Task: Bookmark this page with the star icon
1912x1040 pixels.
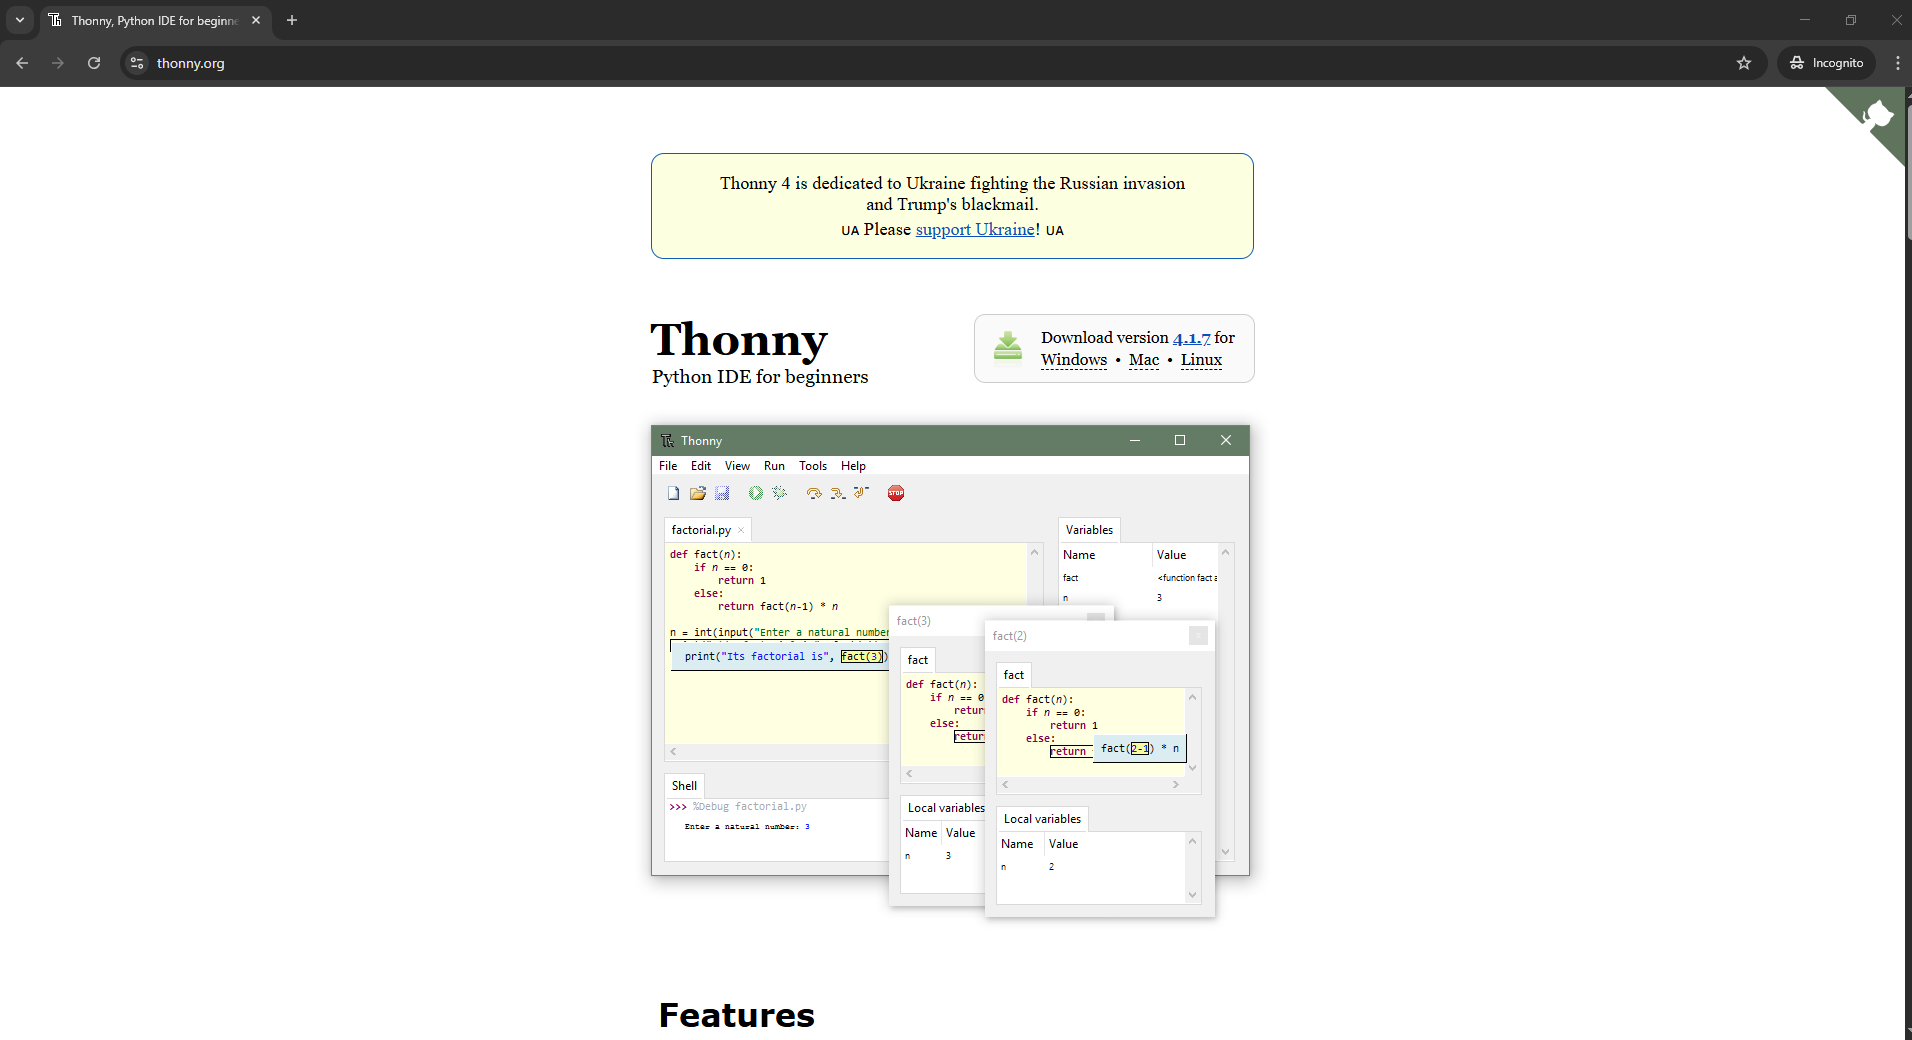Action: click(x=1744, y=63)
